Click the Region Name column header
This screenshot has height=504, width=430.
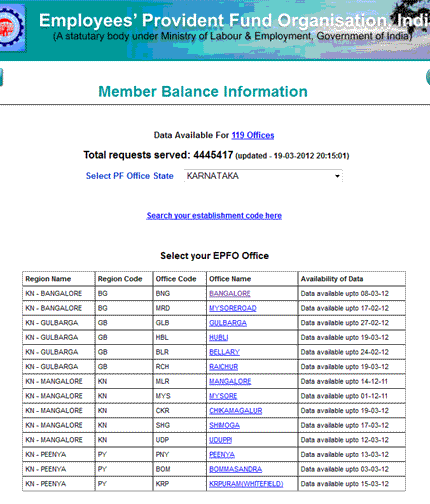click(x=58, y=279)
